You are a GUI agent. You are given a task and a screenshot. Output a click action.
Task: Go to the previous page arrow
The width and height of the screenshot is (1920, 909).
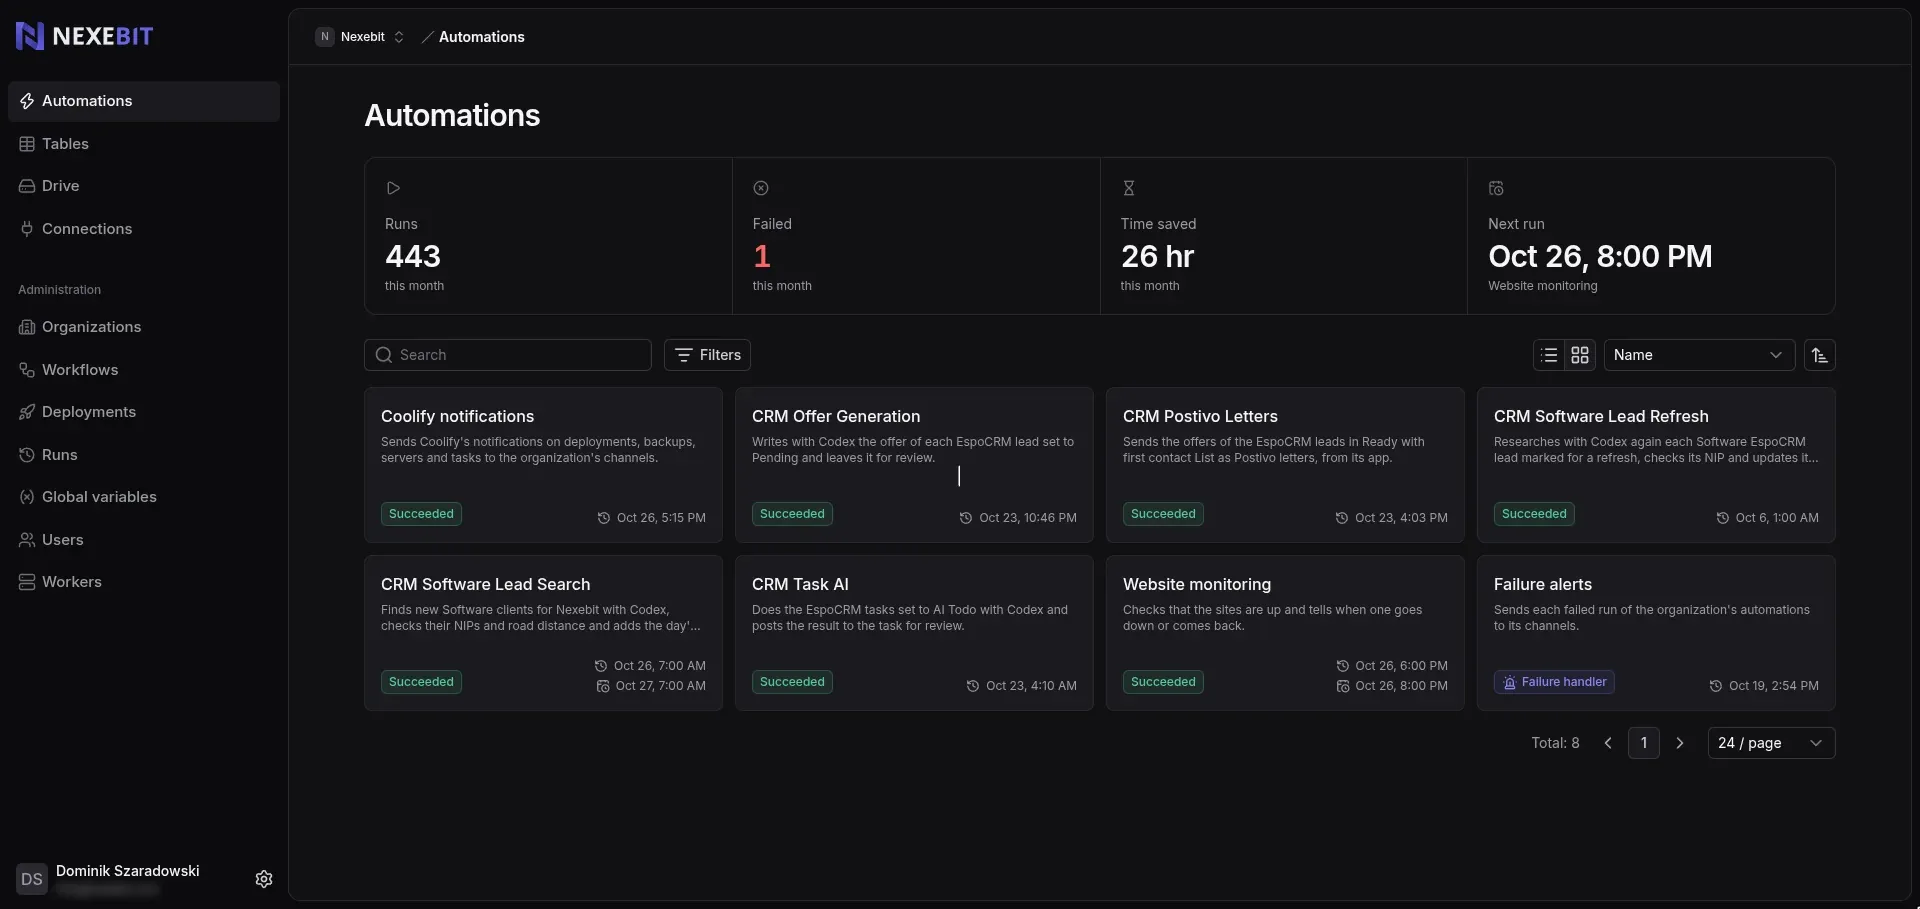1608,743
